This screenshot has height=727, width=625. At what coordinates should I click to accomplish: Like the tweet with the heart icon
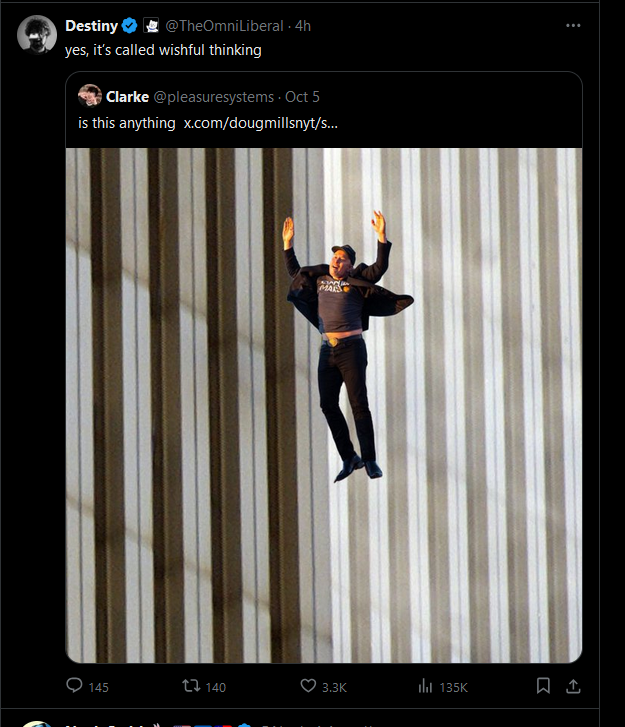coord(308,685)
